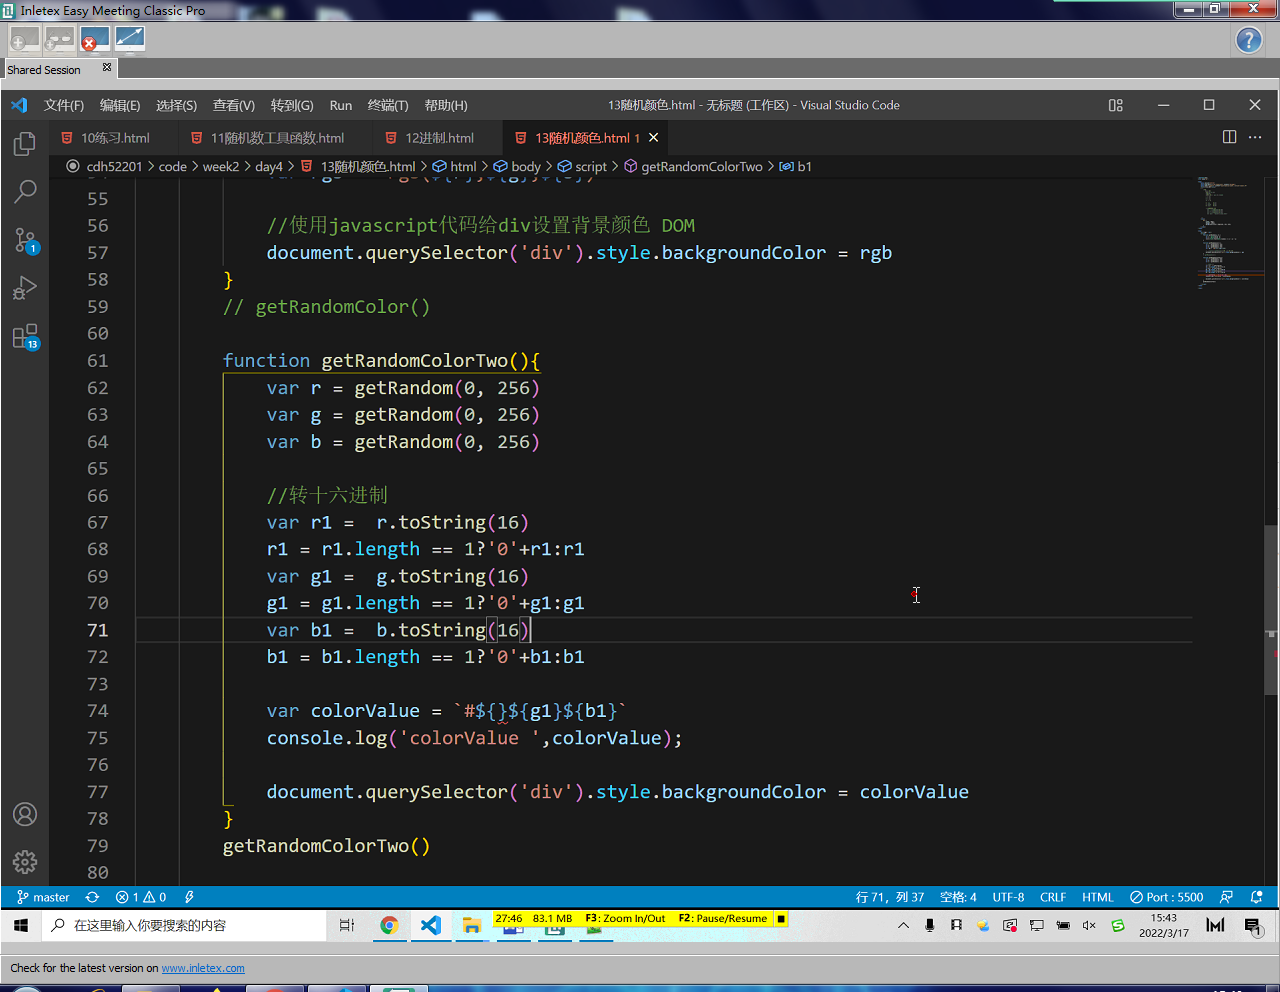This screenshot has height=992, width=1280.
Task: Open the Extensions panel with badge 13
Action: click(x=25, y=337)
